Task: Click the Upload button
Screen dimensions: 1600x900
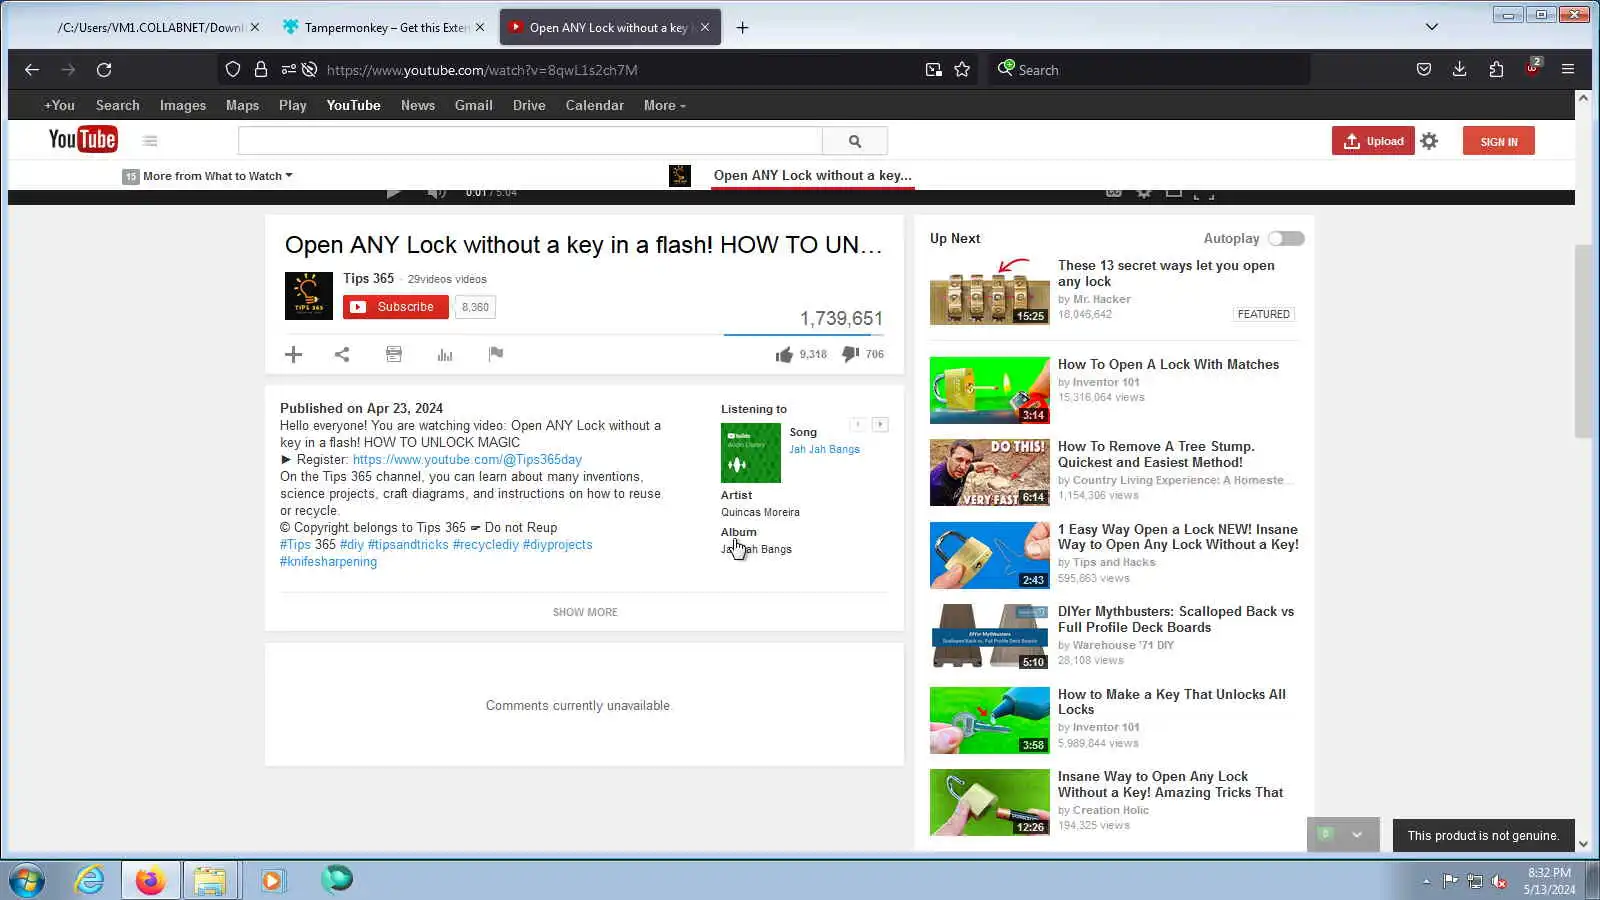Action: 1373,141
